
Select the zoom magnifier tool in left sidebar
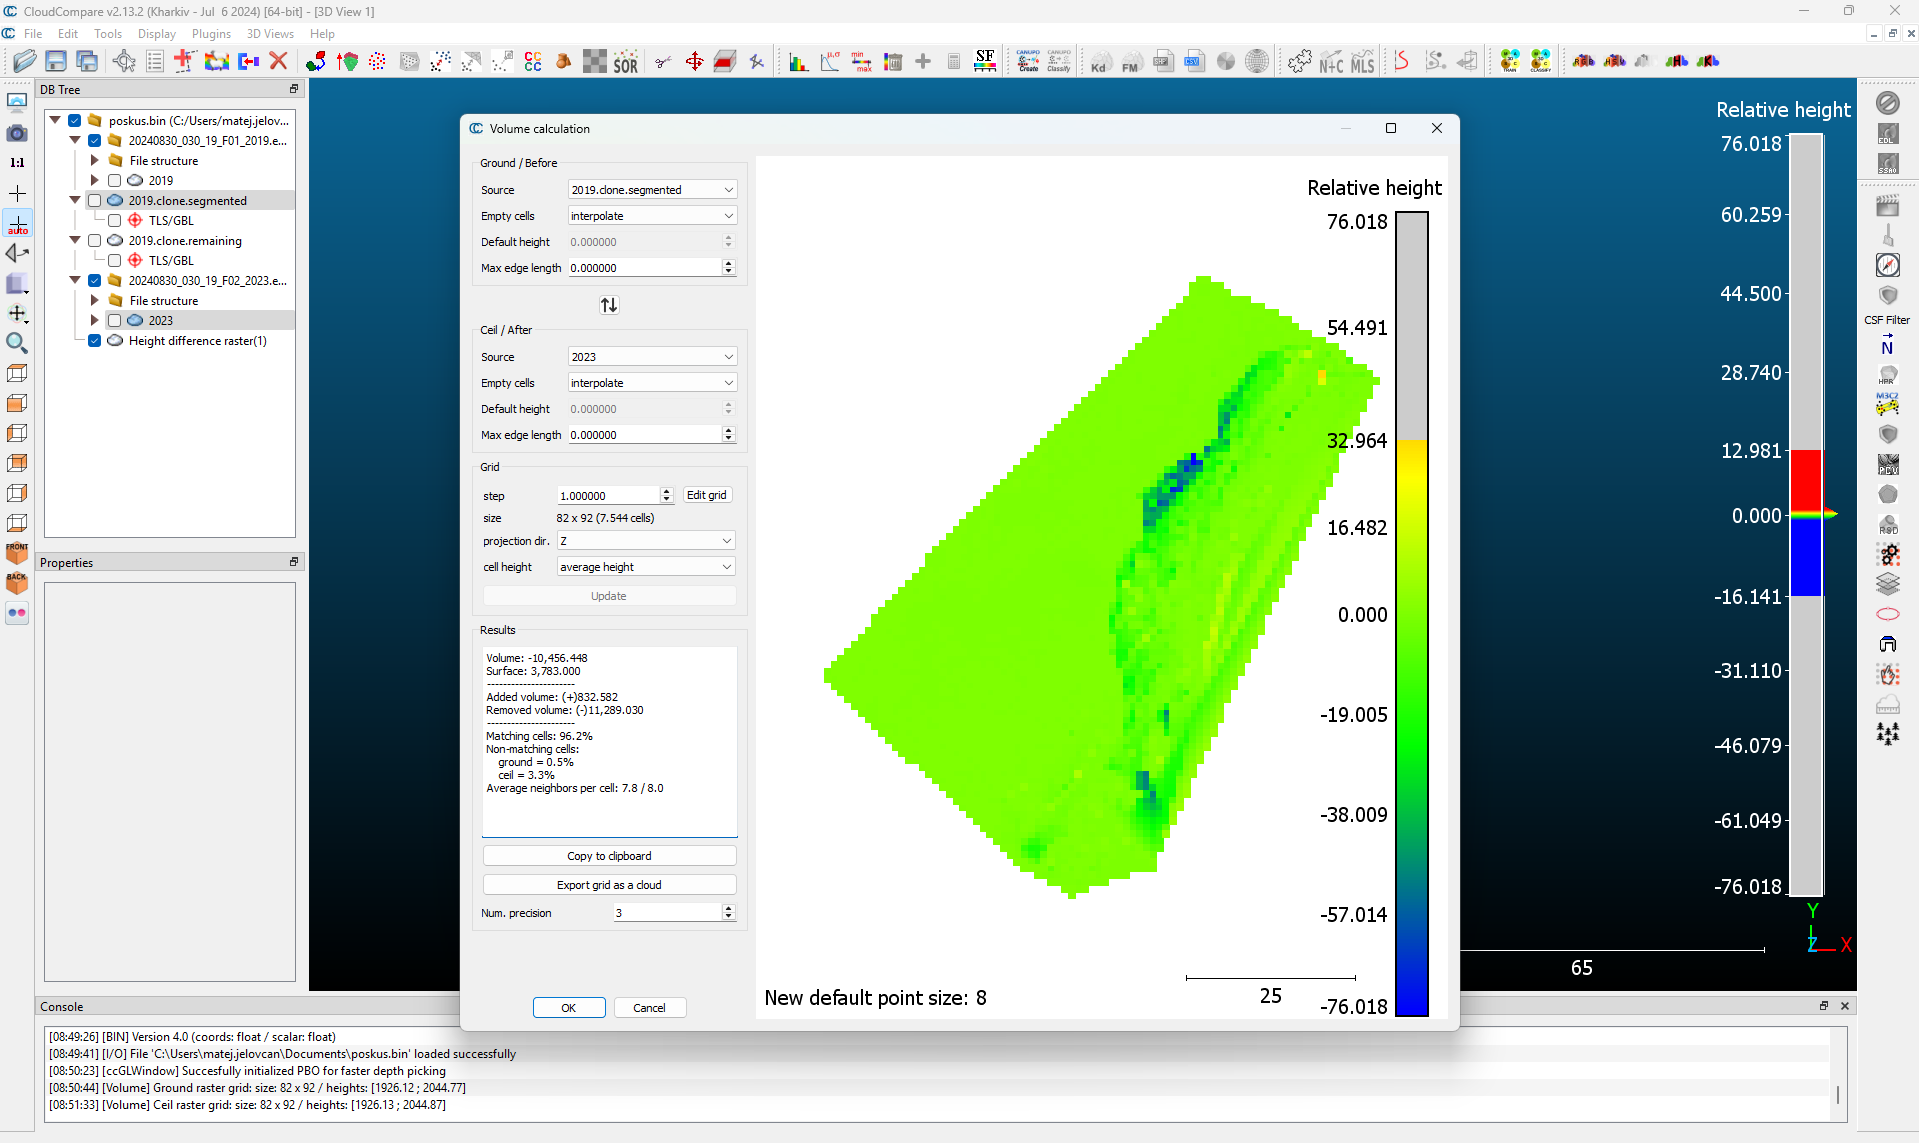(17, 344)
